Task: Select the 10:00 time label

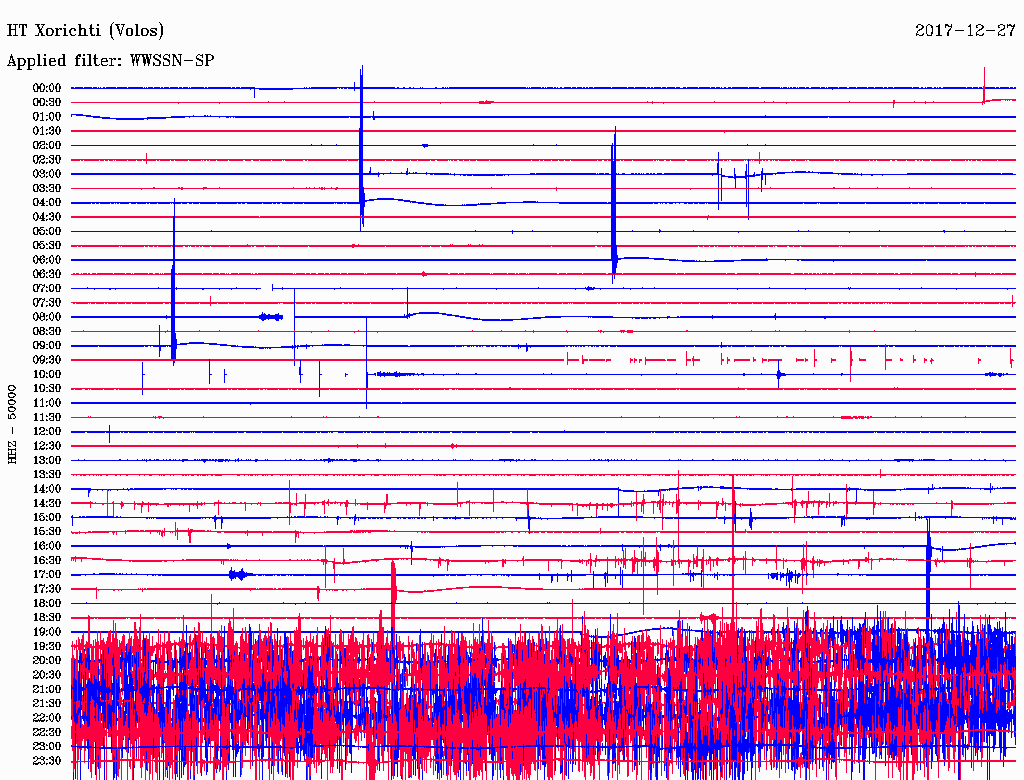Action: 47,374
